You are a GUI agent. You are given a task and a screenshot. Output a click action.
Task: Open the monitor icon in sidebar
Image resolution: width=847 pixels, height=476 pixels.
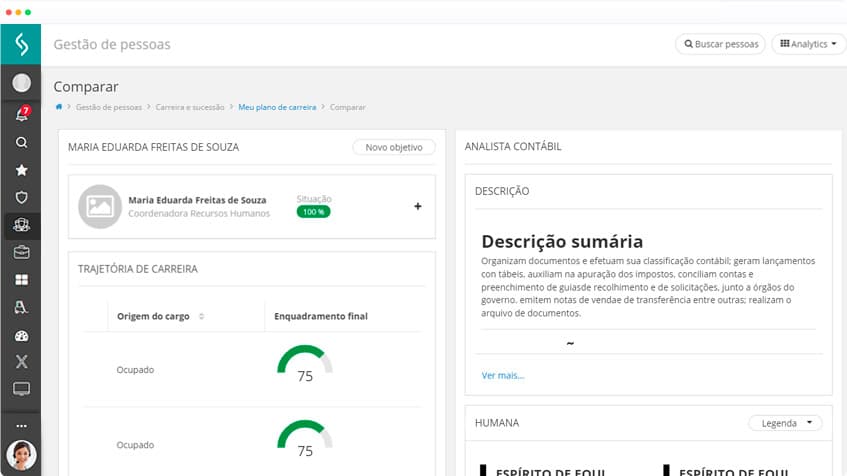tap(21, 389)
